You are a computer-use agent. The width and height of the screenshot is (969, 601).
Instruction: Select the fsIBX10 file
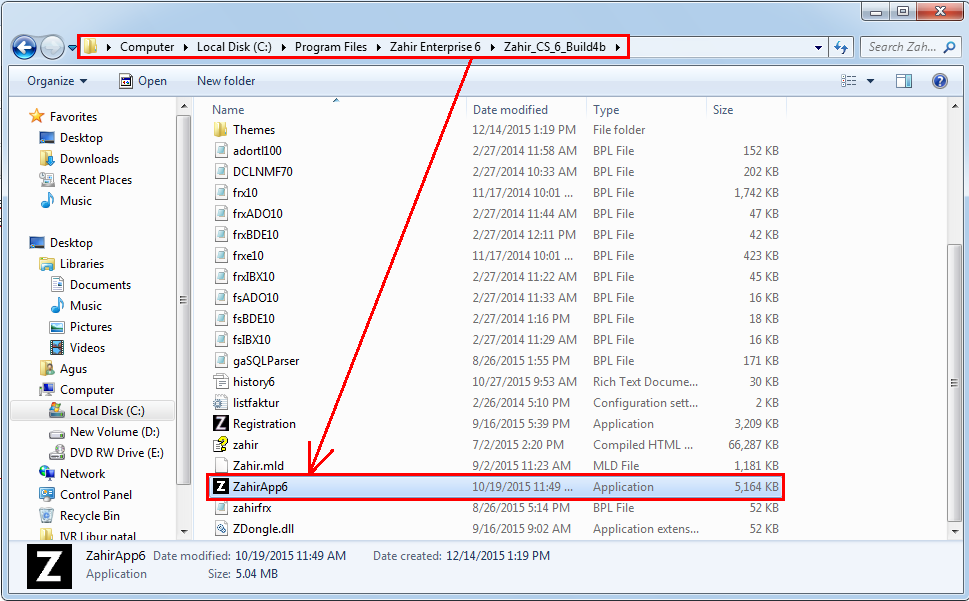tap(252, 340)
